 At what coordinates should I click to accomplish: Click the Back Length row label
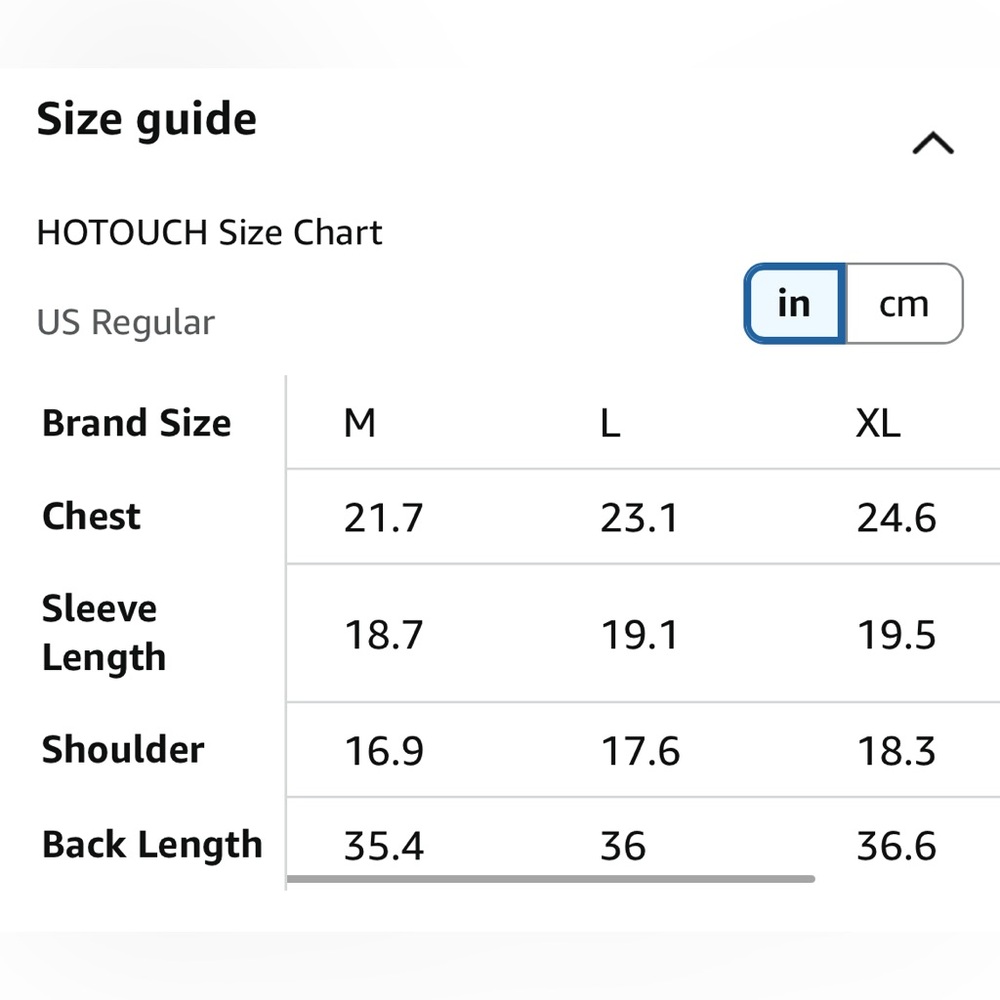[152, 845]
